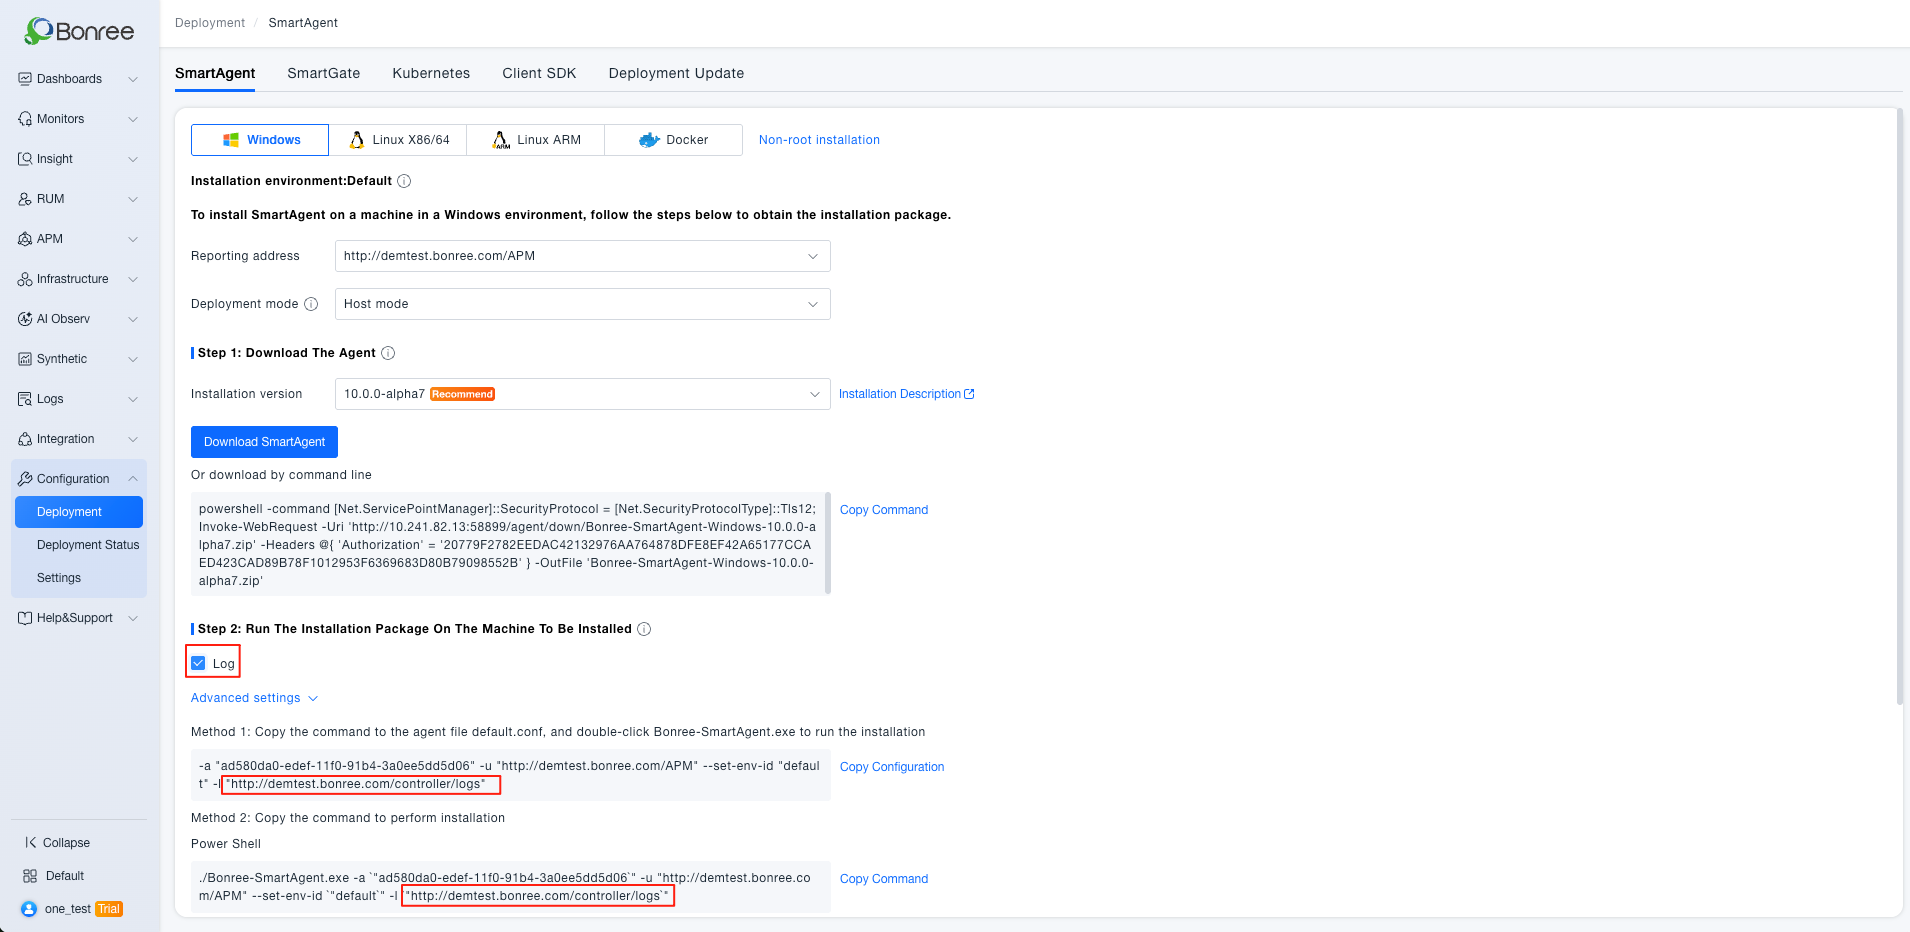Click Copy Configuration link
The image size is (1910, 932).
(892, 767)
